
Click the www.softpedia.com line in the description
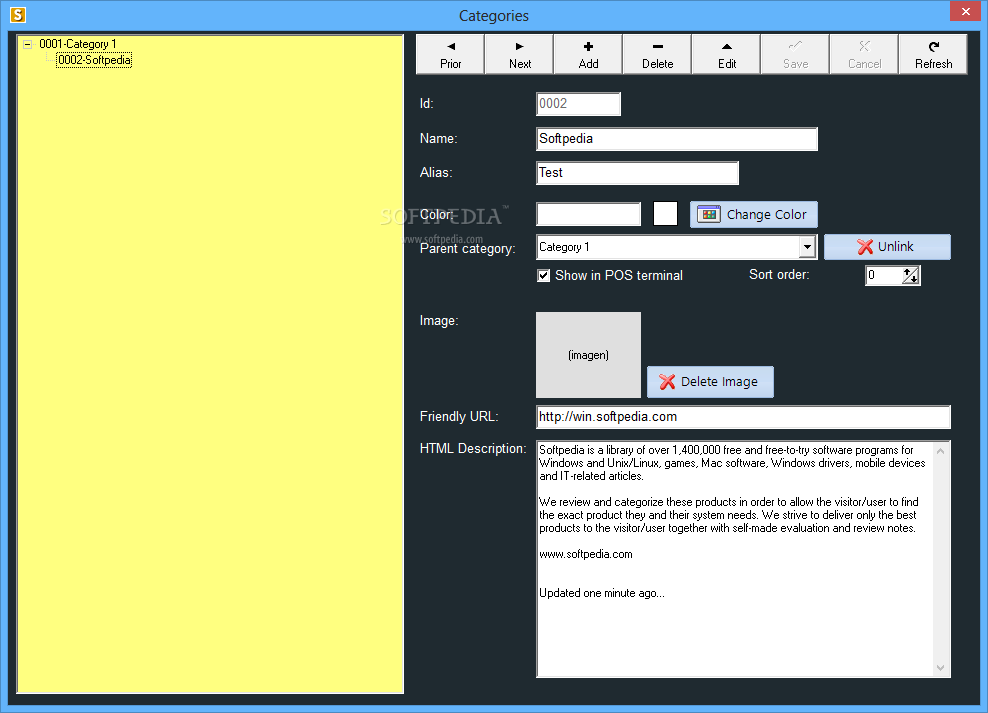pyautogui.click(x=586, y=554)
